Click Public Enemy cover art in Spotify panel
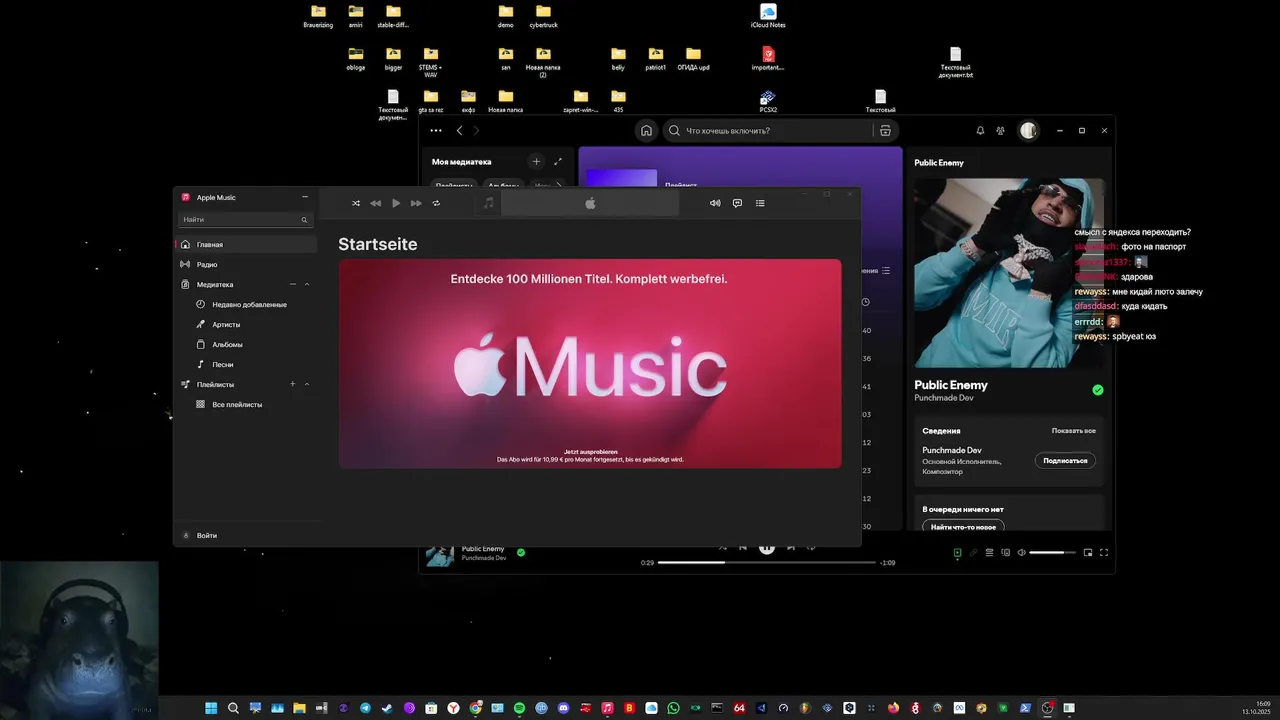Viewport: 1280px width, 720px height. tap(1009, 273)
